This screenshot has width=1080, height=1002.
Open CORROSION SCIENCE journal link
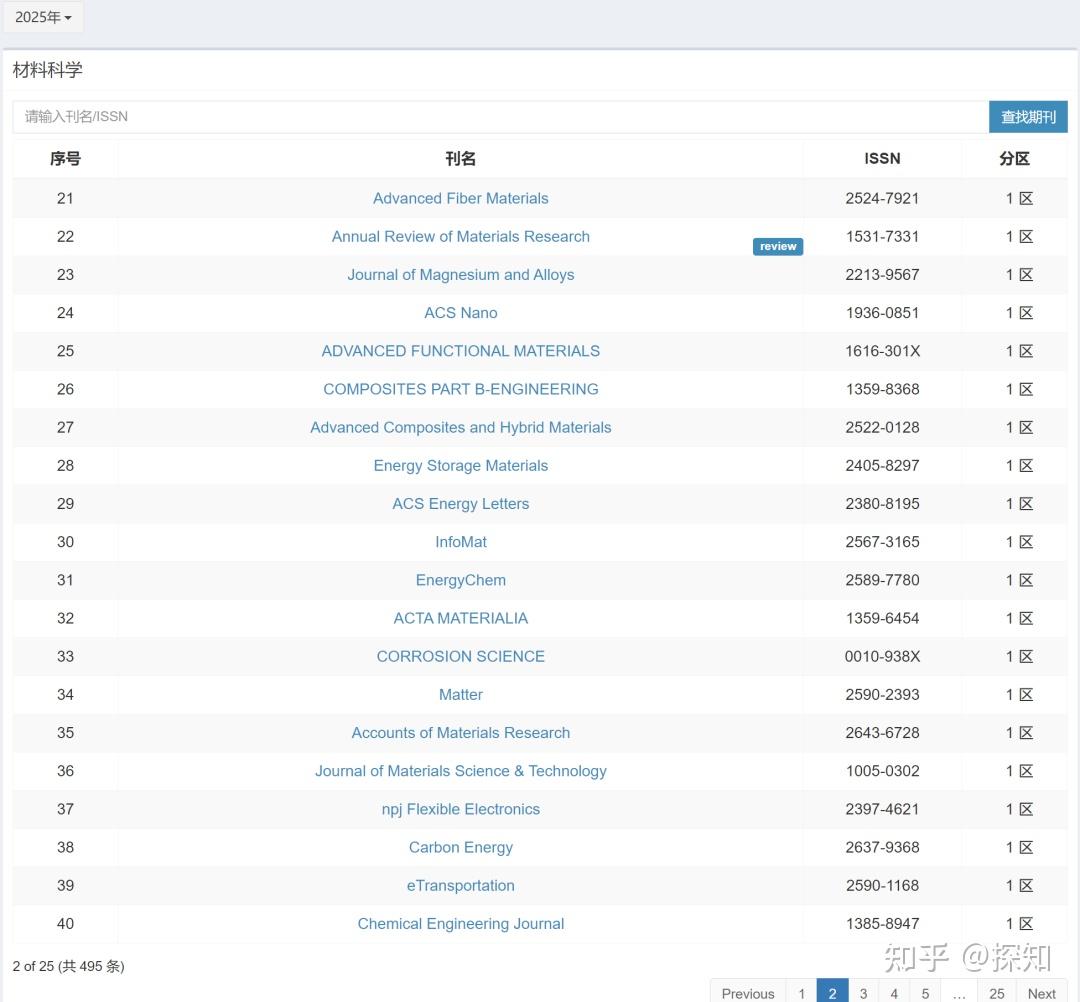(461, 656)
